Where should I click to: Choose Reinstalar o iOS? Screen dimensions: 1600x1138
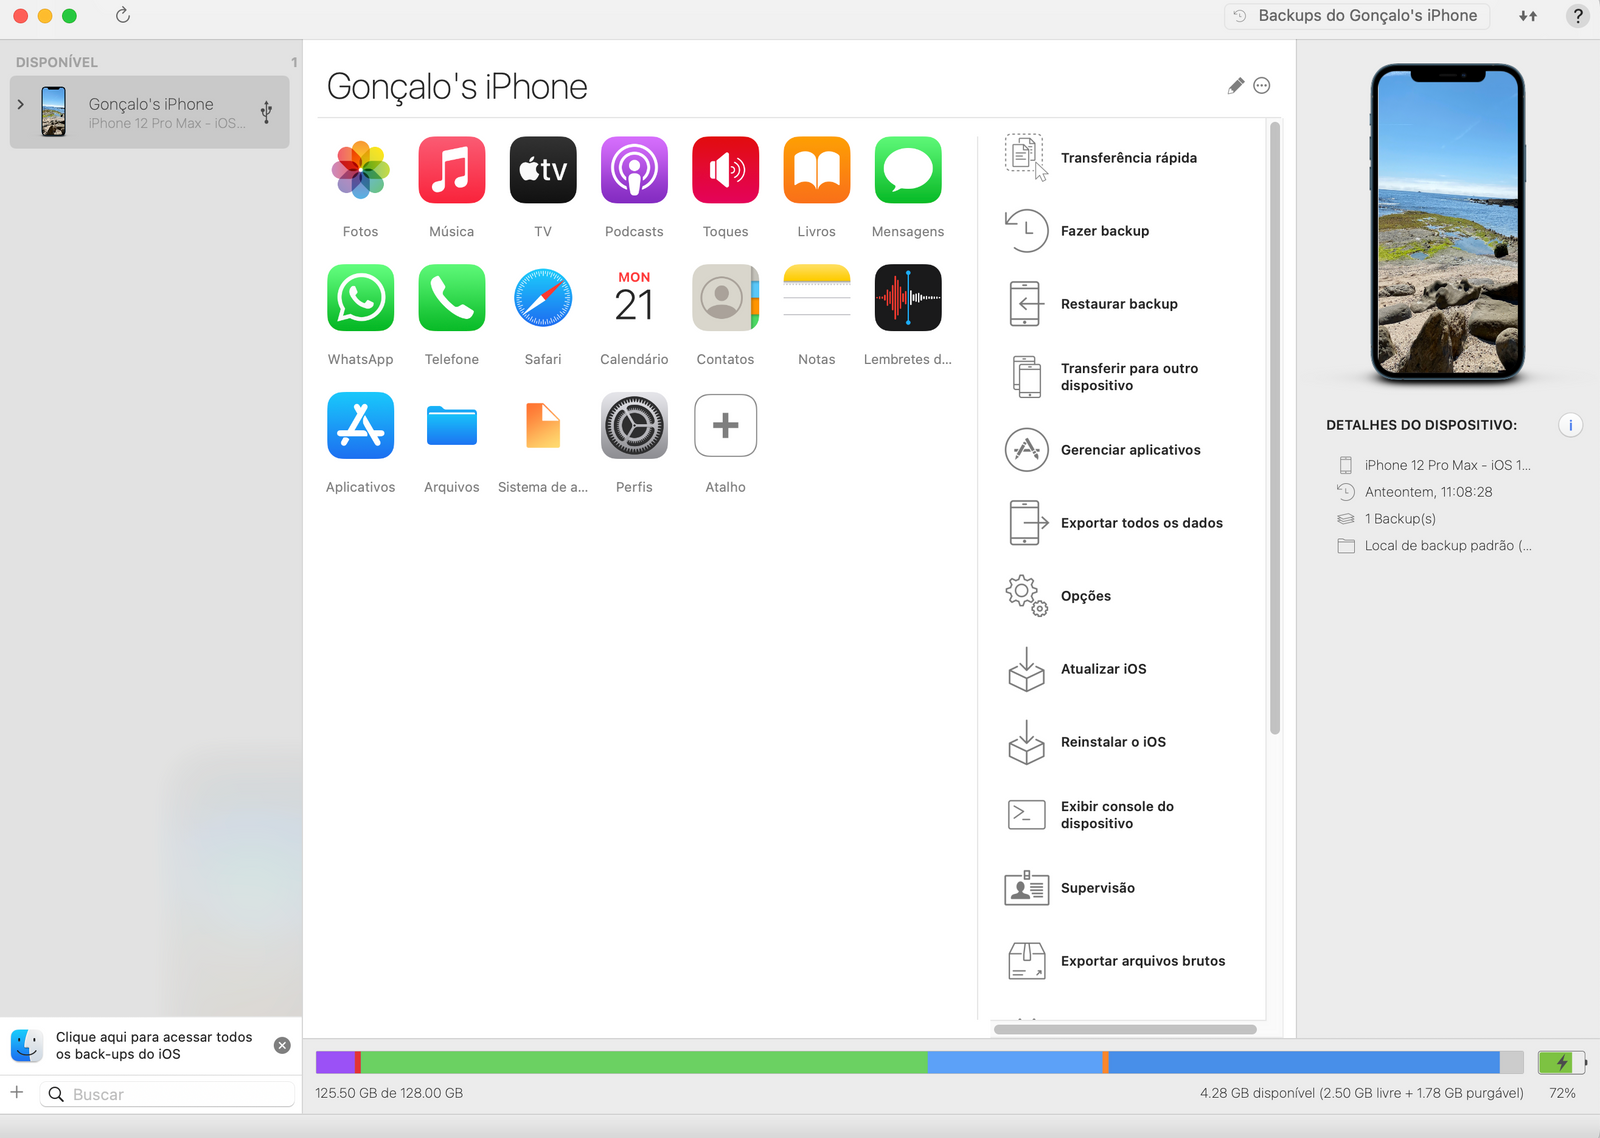[1085, 742]
